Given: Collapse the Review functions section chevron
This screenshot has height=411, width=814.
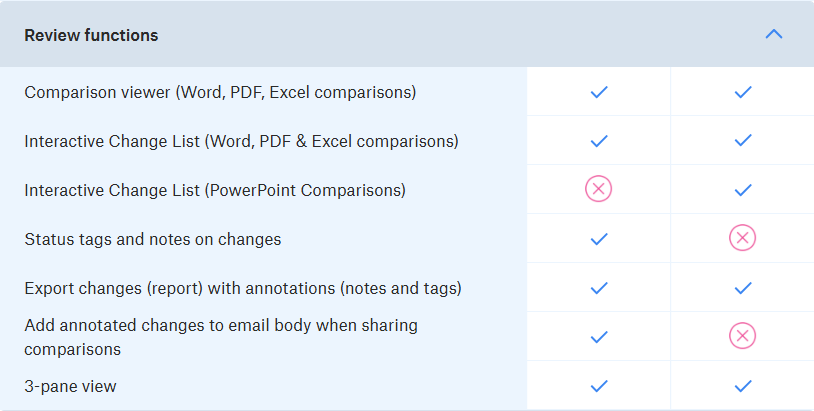Looking at the screenshot, I should click(774, 34).
